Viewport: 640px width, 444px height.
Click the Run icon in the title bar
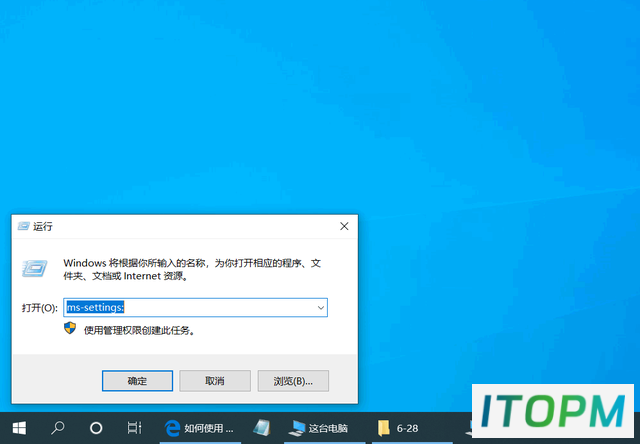tap(24, 226)
